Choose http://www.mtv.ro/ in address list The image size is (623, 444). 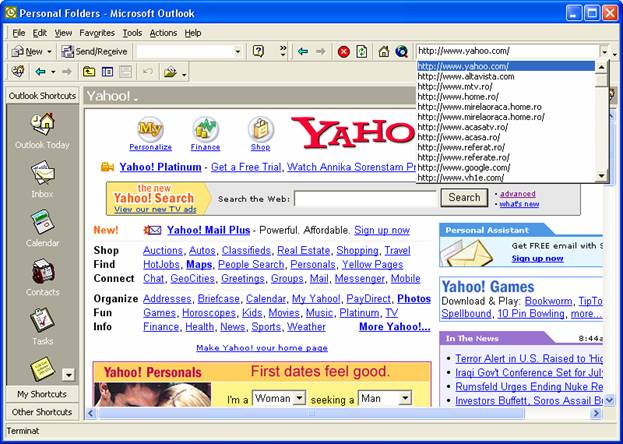pos(506,87)
